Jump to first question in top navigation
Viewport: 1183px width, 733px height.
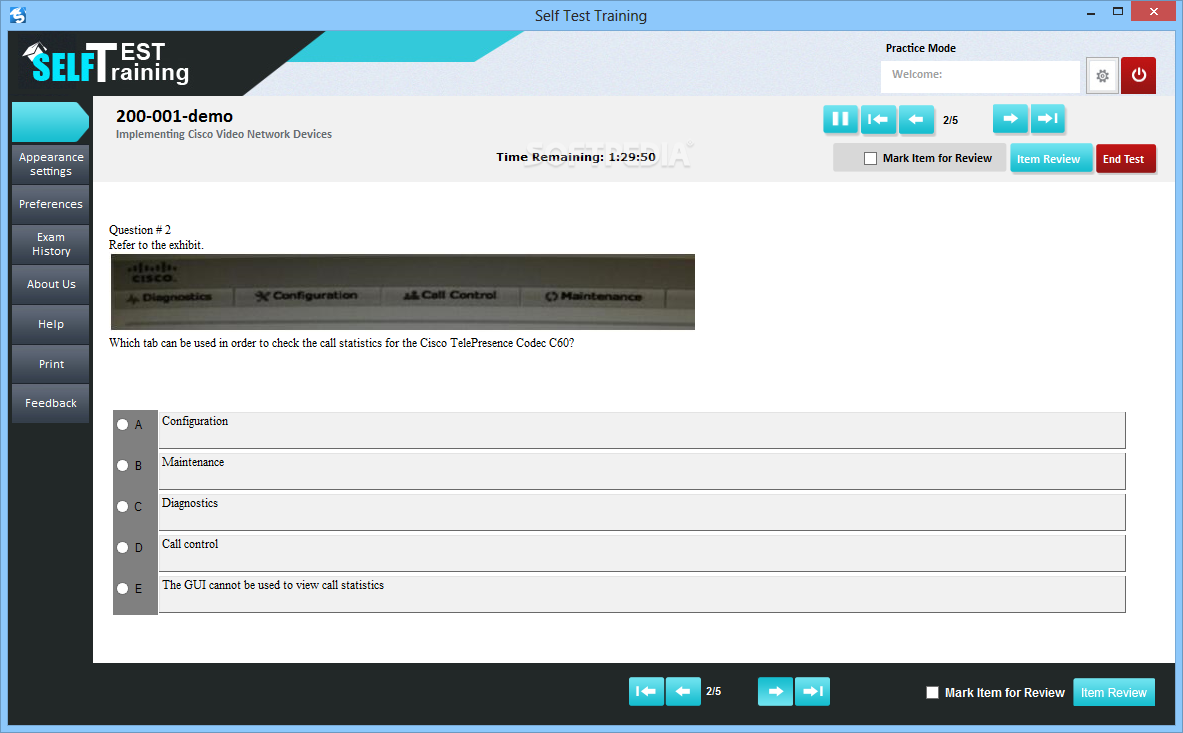[878, 119]
